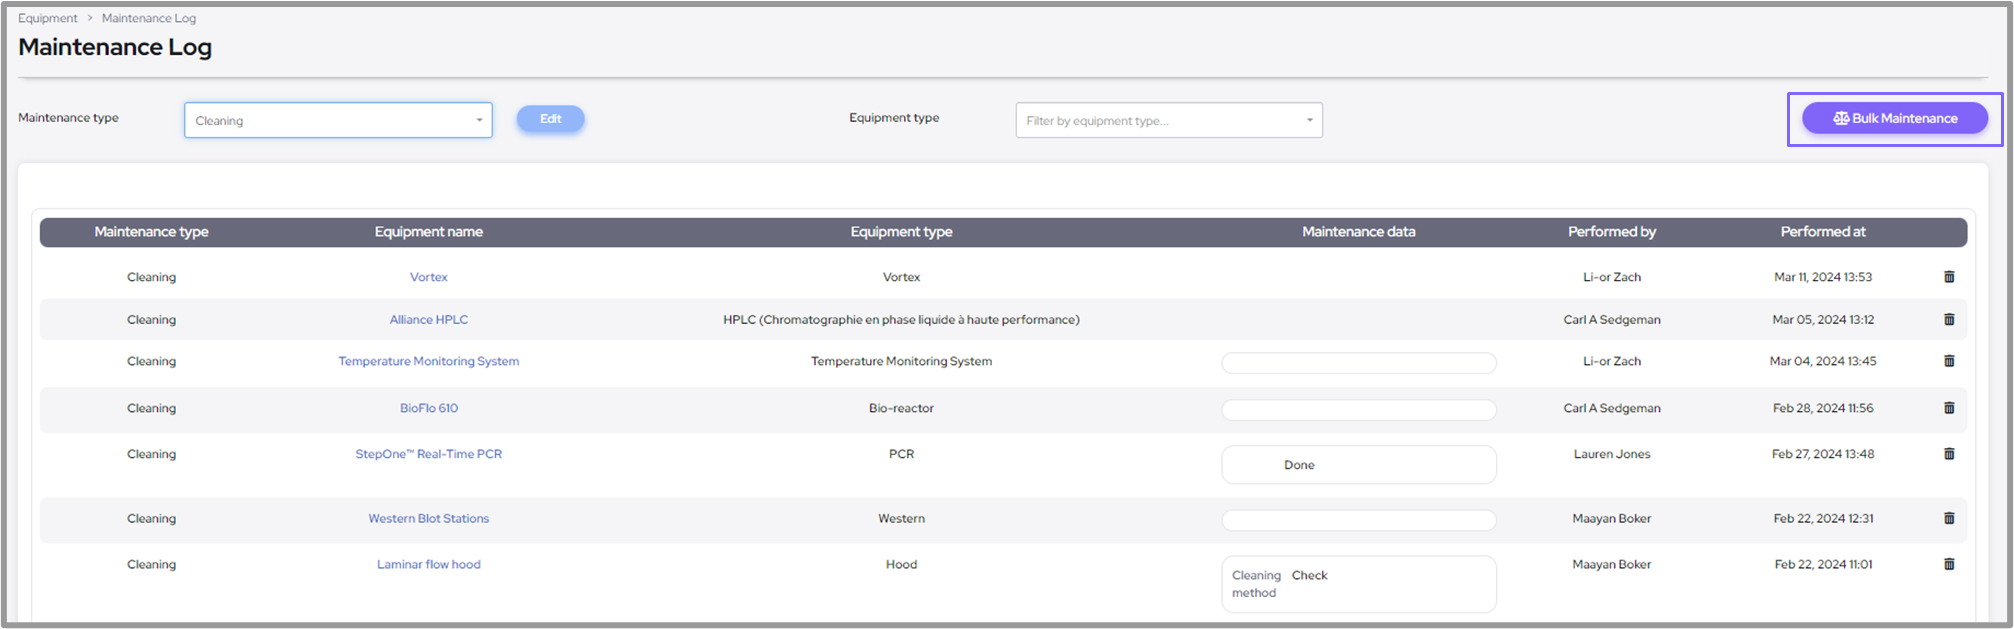This screenshot has width=2014, height=629.
Task: Click the Performed at column header
Action: tap(1822, 232)
